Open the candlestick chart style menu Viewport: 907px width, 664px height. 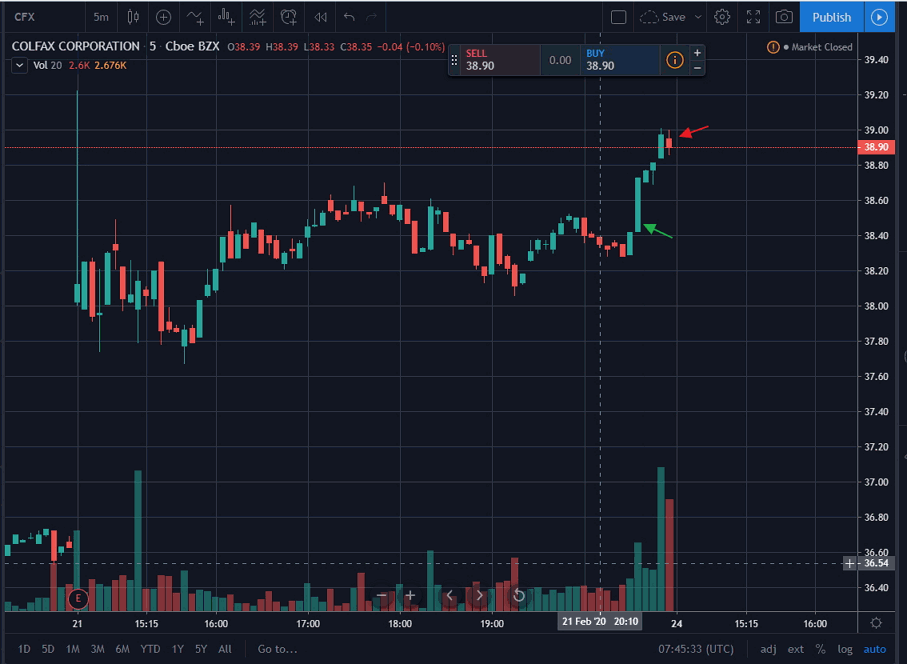pyautogui.click(x=132, y=17)
